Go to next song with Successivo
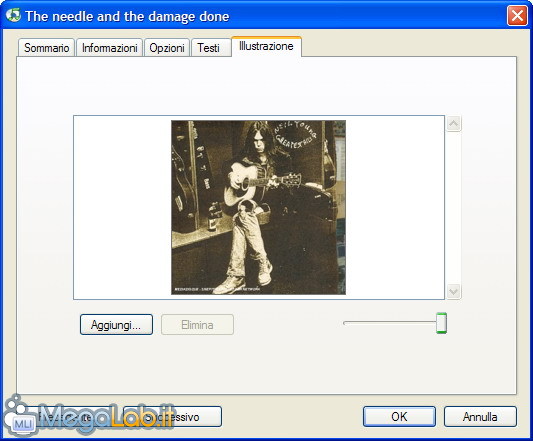The height and width of the screenshot is (441, 533). click(x=172, y=417)
